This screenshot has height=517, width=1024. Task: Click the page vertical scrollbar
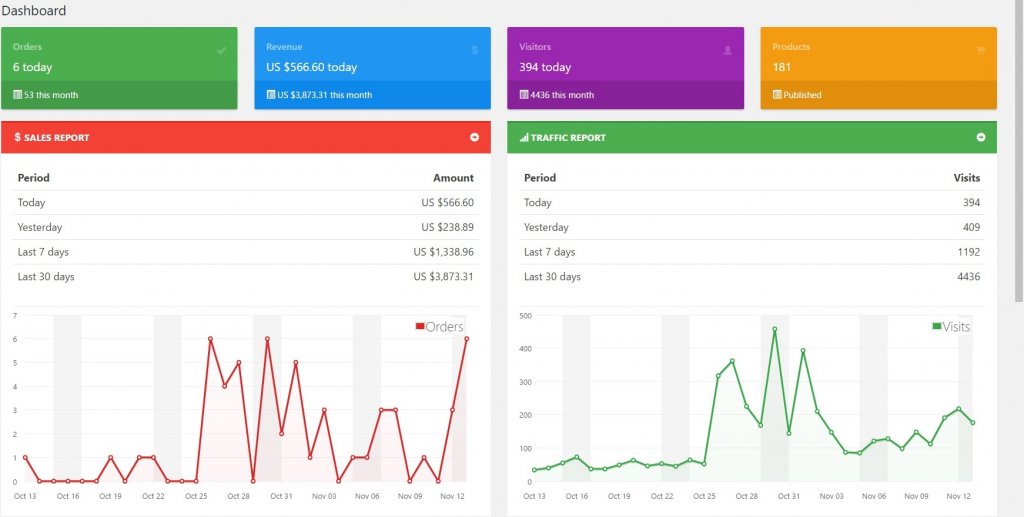pos(1019,151)
